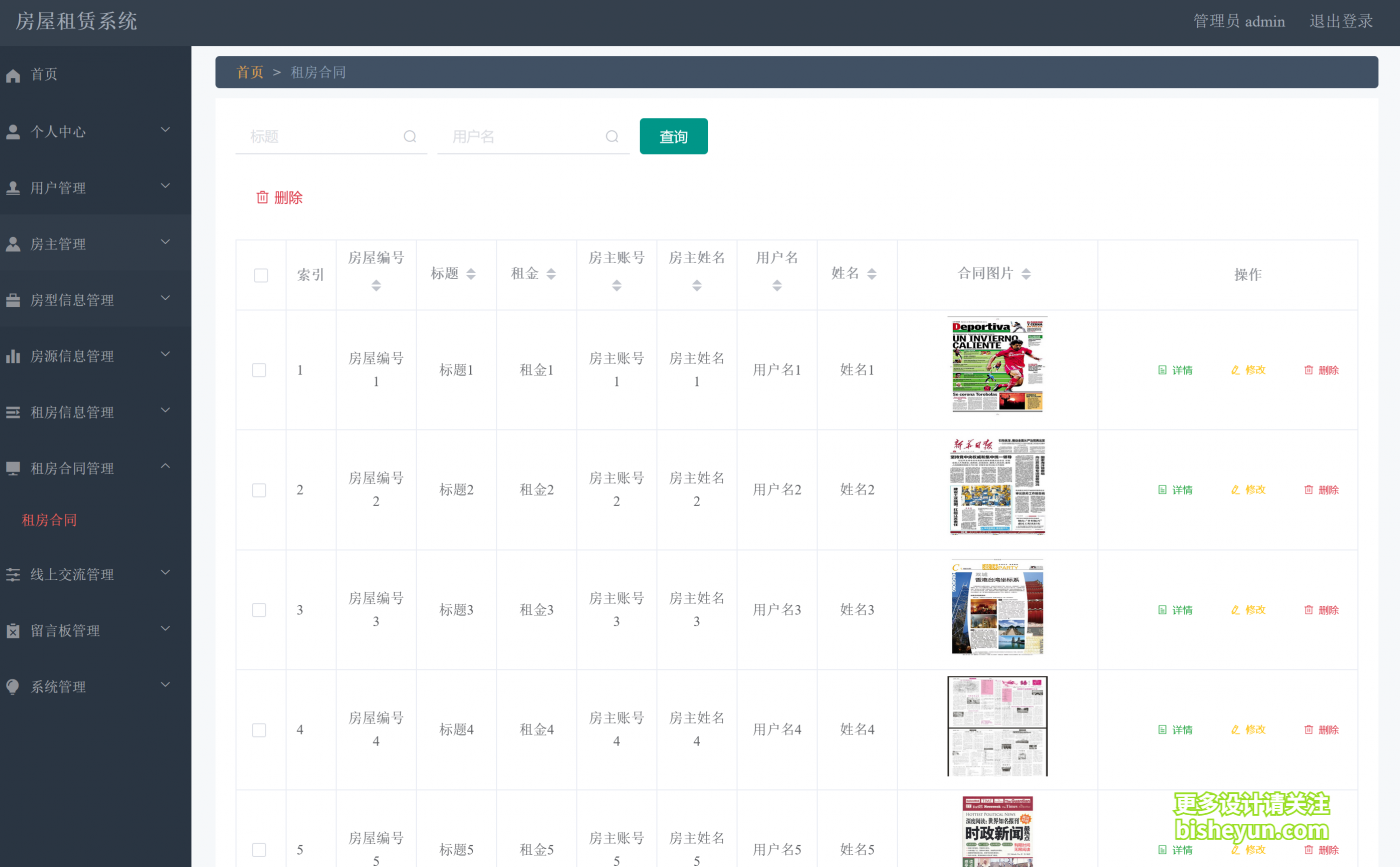Click the sort arrows on 姓名 column

click(872, 274)
